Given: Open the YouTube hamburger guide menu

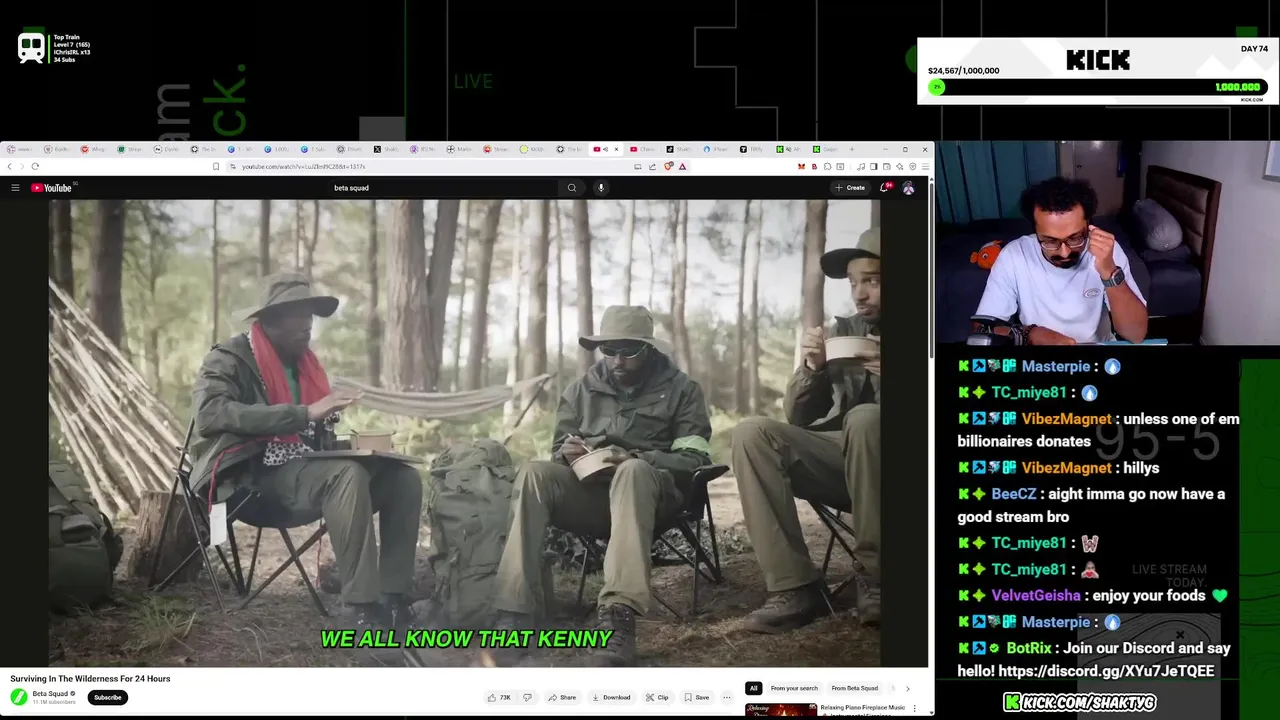Looking at the screenshot, I should point(15,188).
